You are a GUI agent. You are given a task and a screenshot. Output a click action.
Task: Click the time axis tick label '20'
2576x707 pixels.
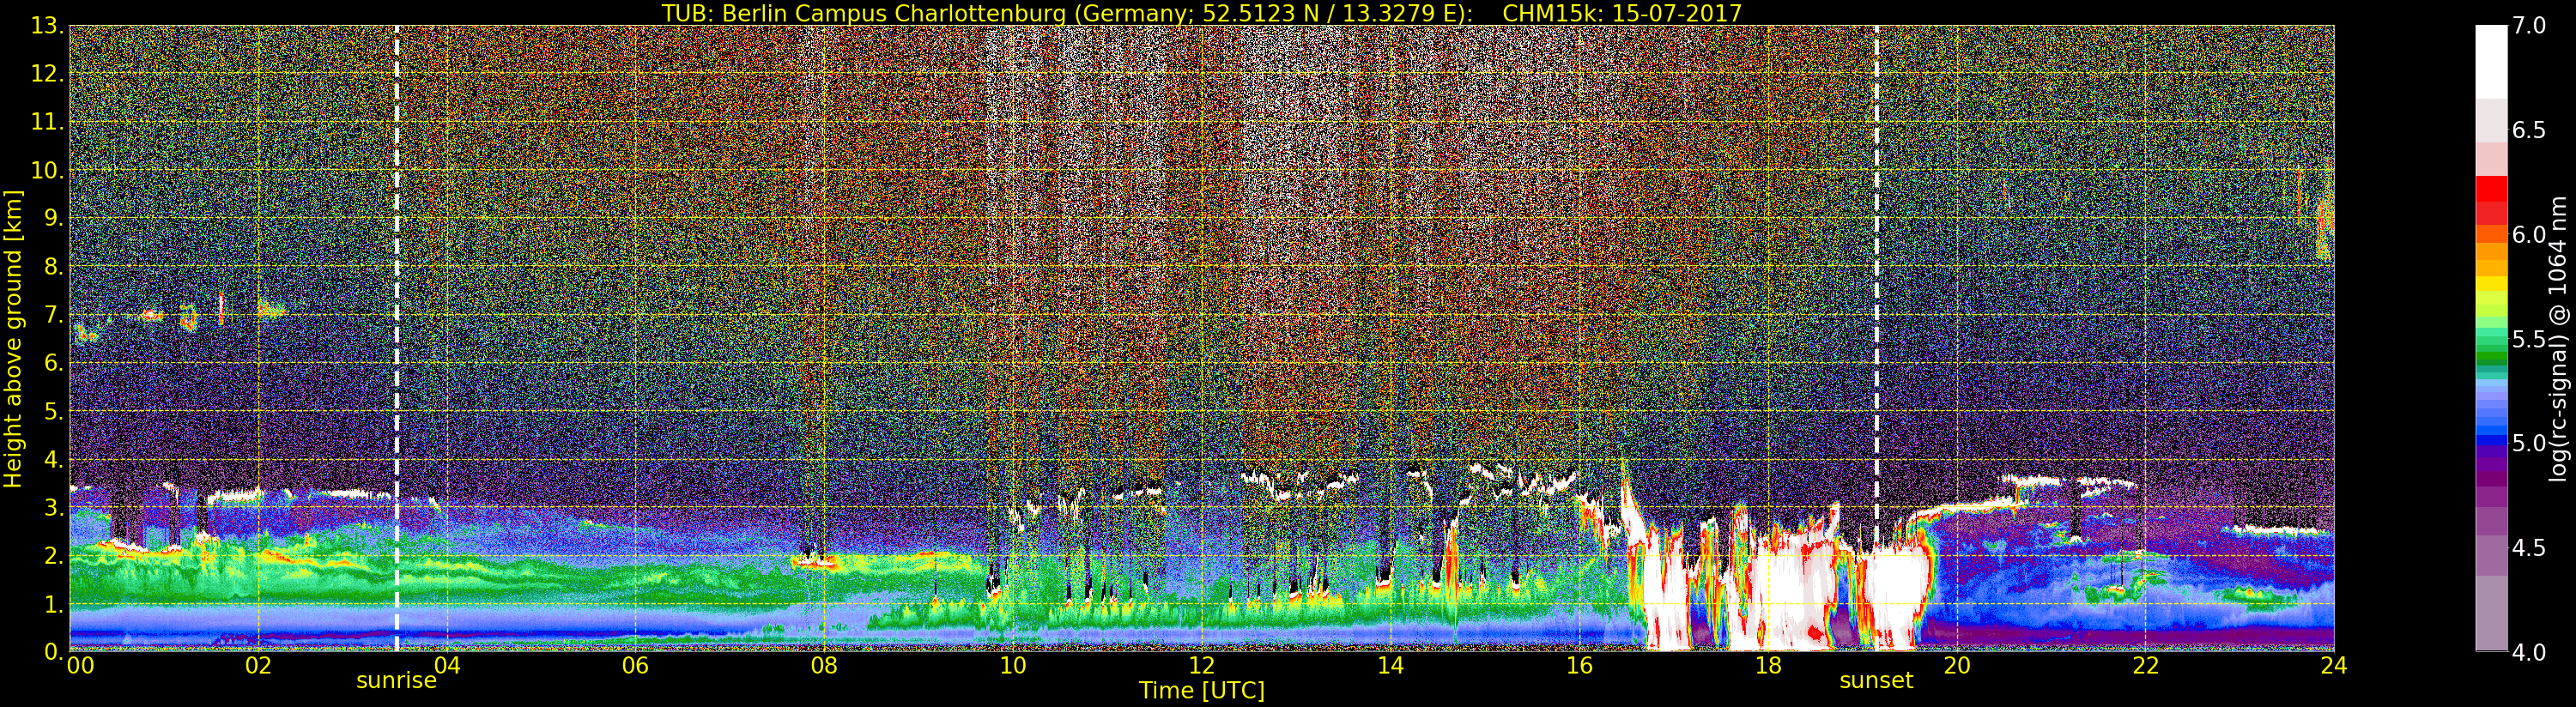[1957, 665]
